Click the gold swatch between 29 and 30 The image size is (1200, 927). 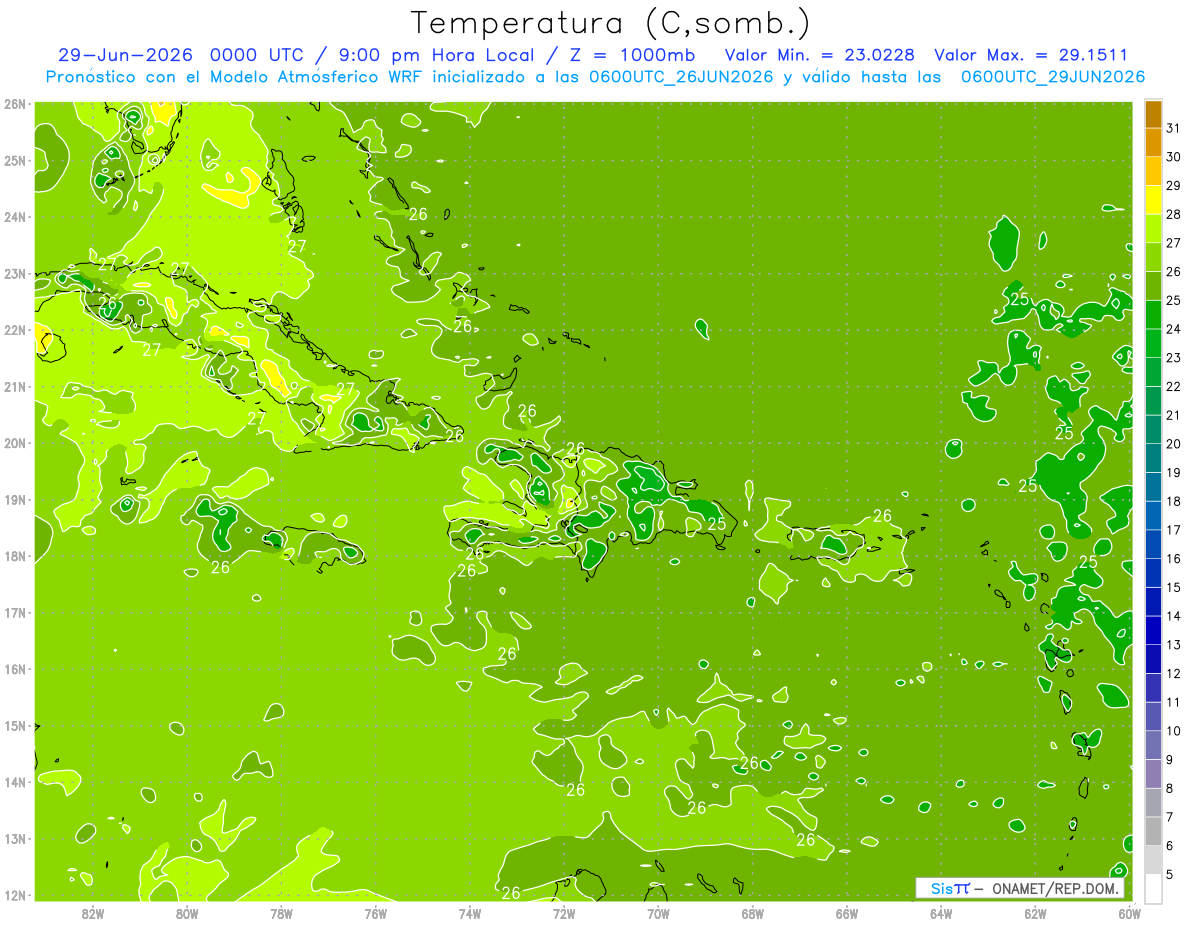[x=1153, y=171]
